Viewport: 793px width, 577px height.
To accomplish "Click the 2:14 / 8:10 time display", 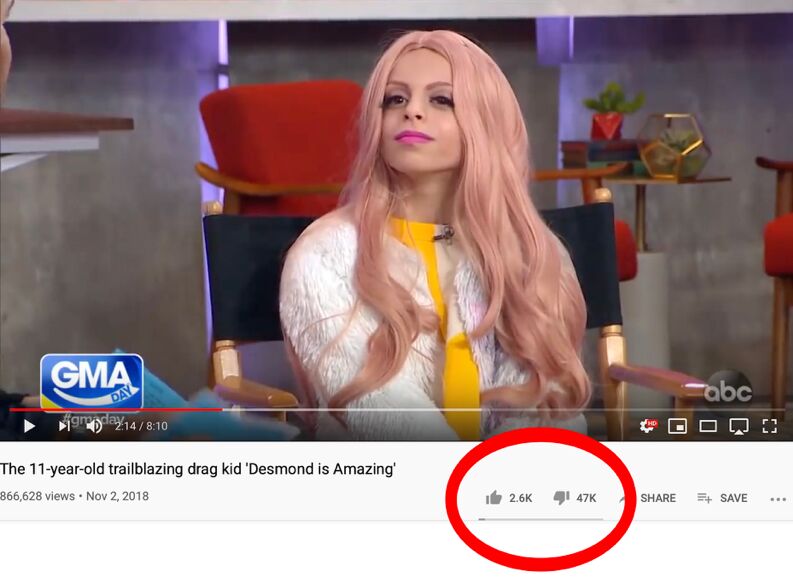I will (x=141, y=426).
